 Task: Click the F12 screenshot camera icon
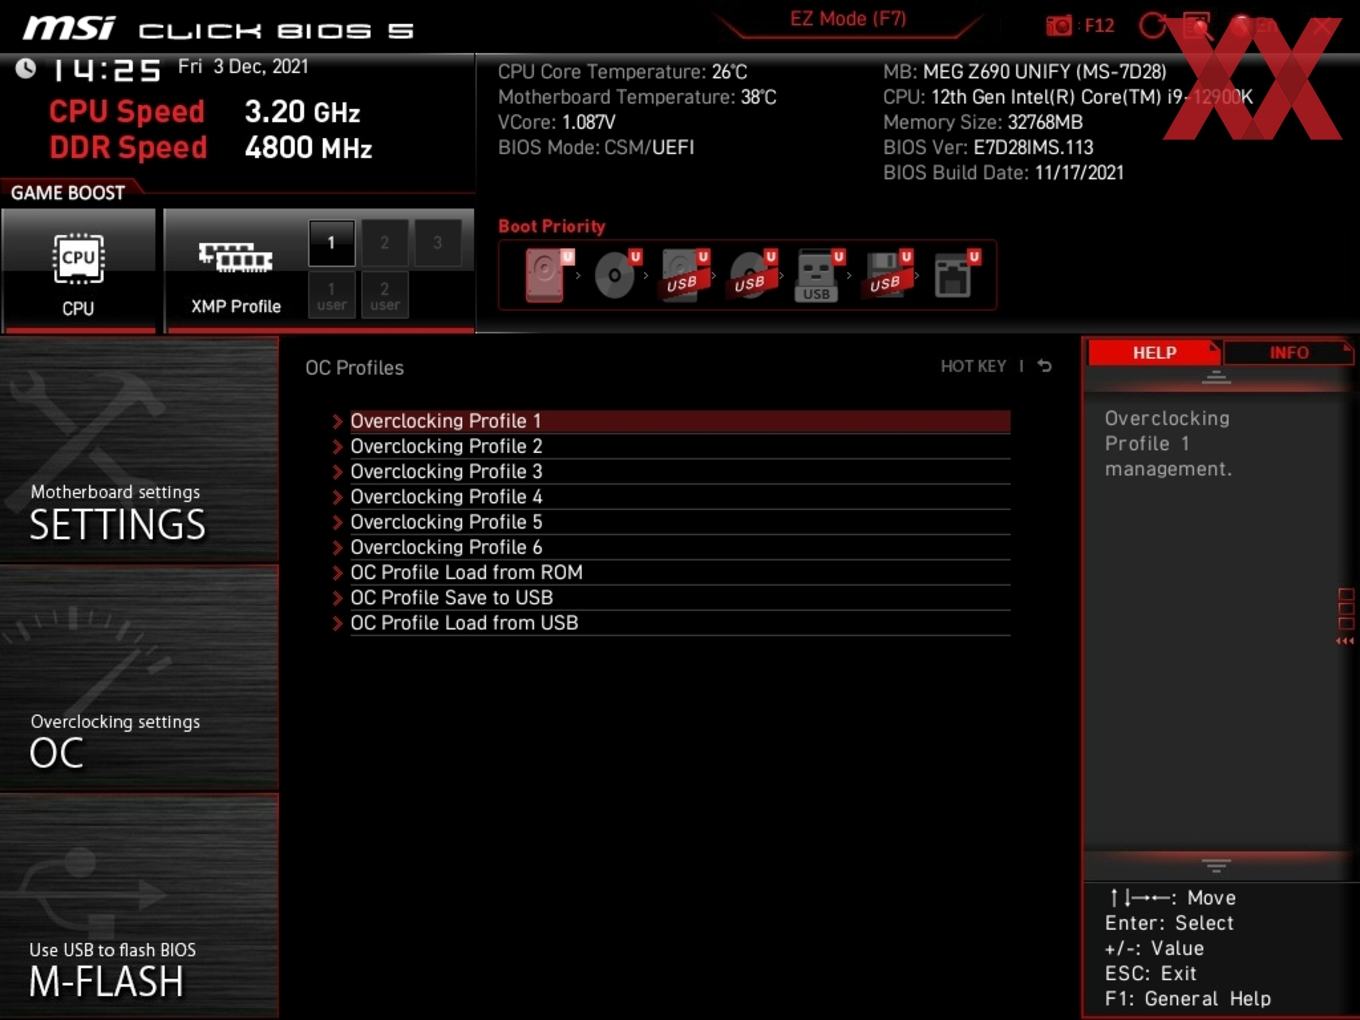coord(1058,25)
